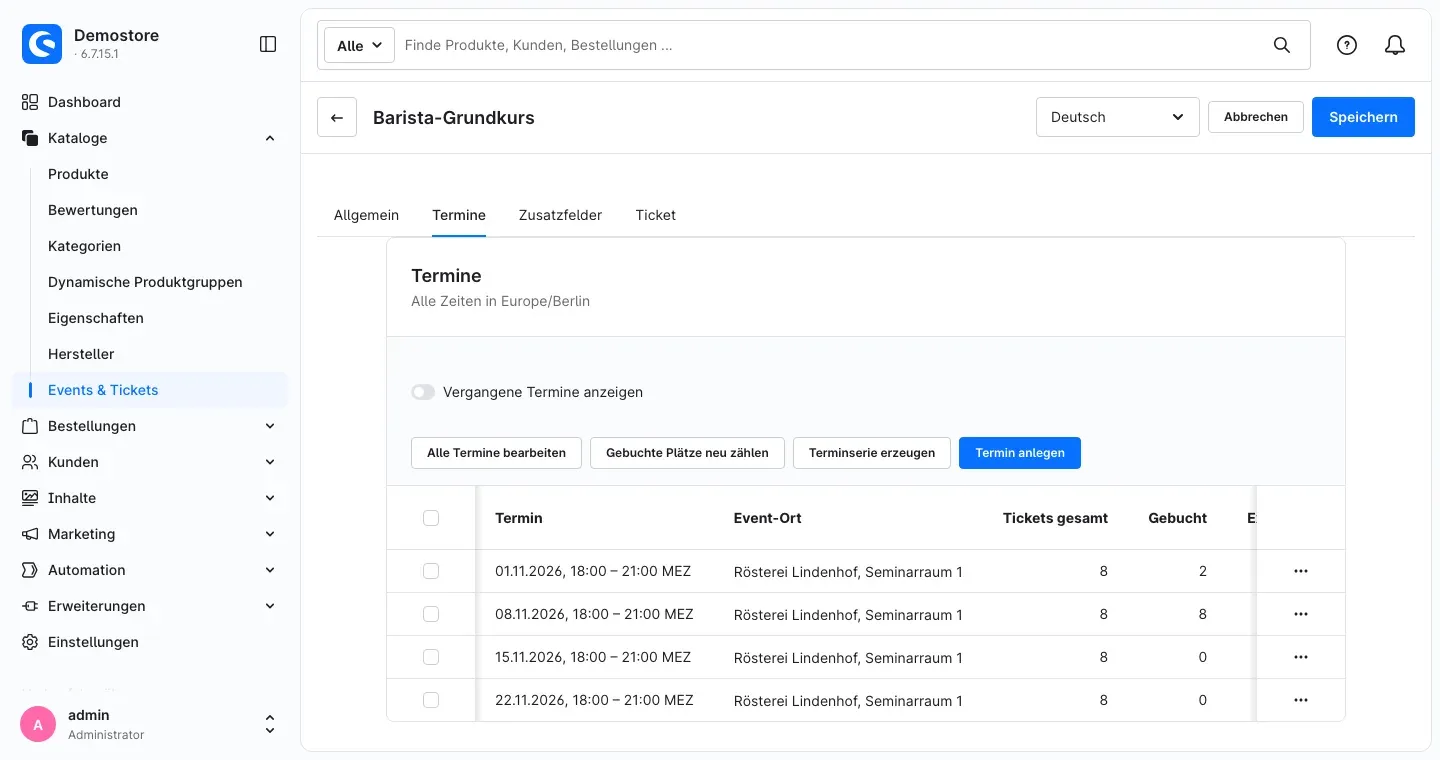
Task: Open notifications bell icon
Action: (1395, 45)
